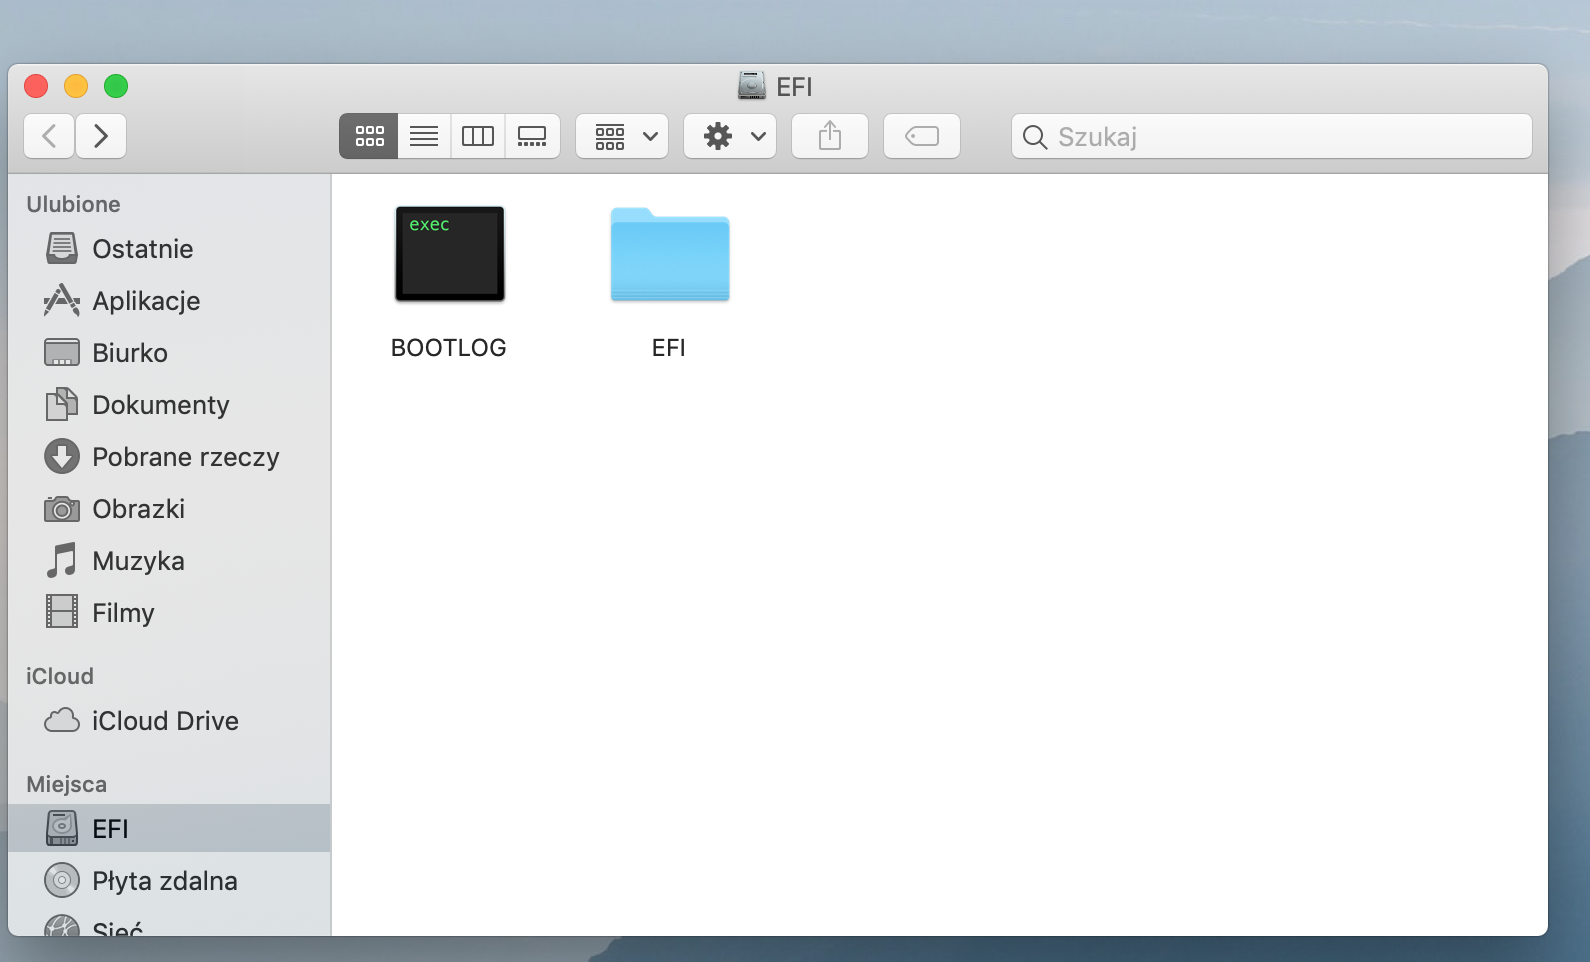Viewport: 1590px width, 962px height.
Task: Go to Pobrane rzeczy folder
Action: tap(185, 457)
